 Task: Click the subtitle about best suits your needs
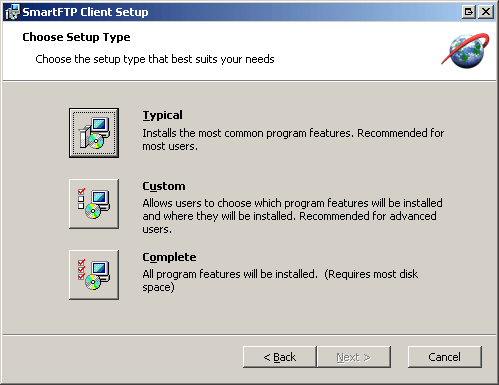click(155, 59)
